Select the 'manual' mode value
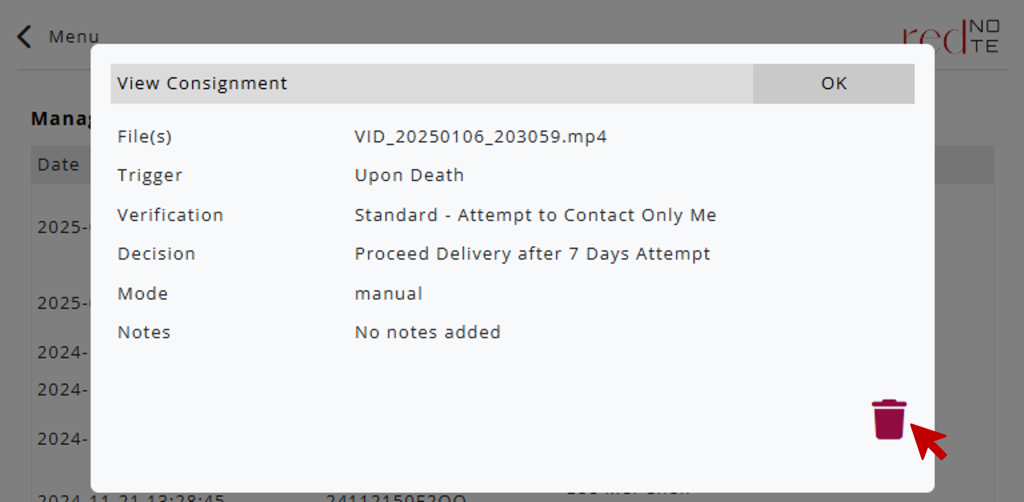This screenshot has width=1024, height=502. pos(388,294)
